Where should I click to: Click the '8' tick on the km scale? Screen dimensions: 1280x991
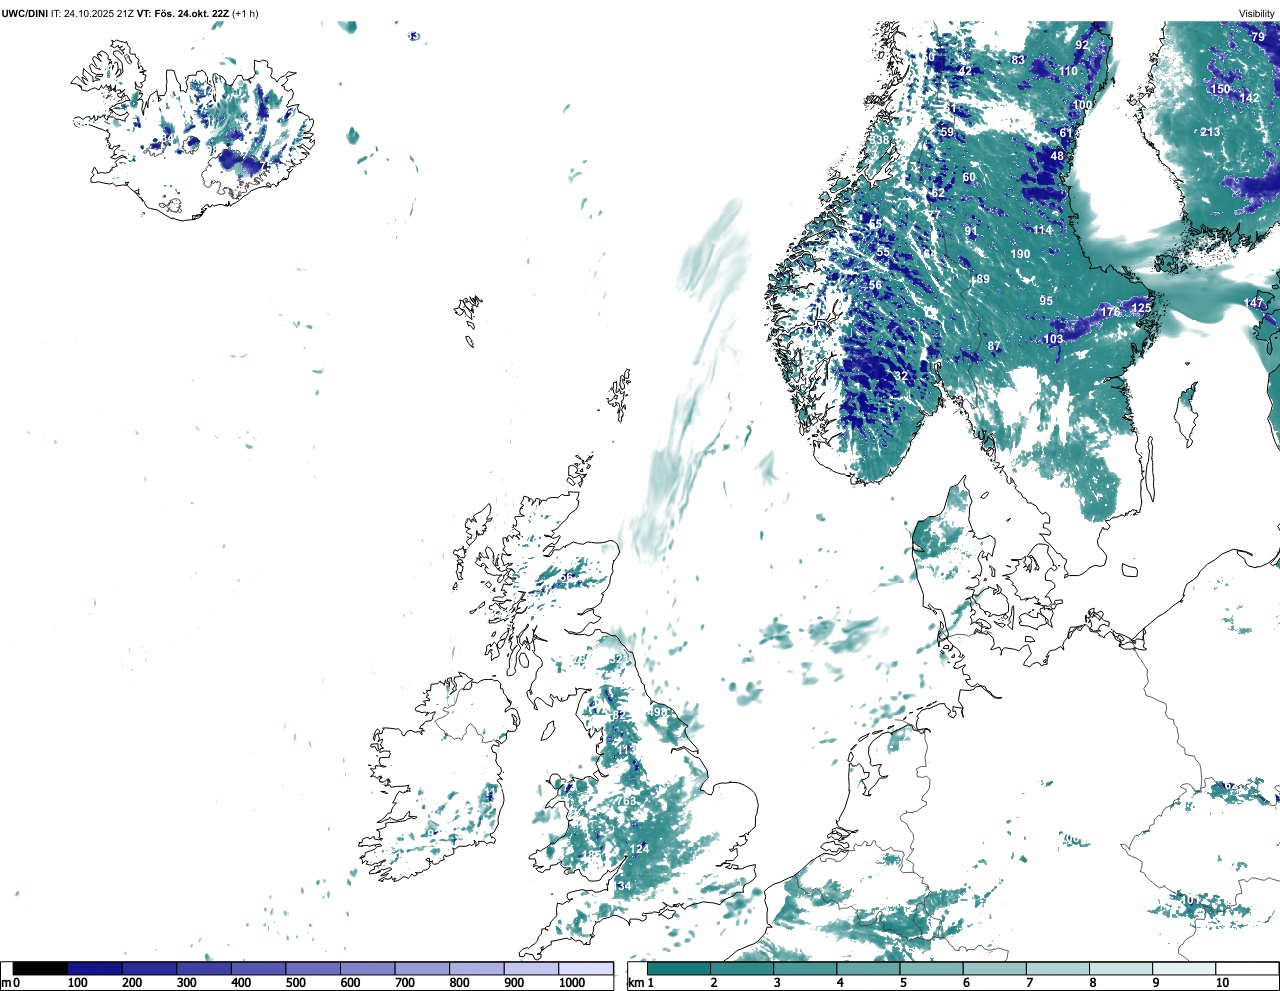point(1093,983)
